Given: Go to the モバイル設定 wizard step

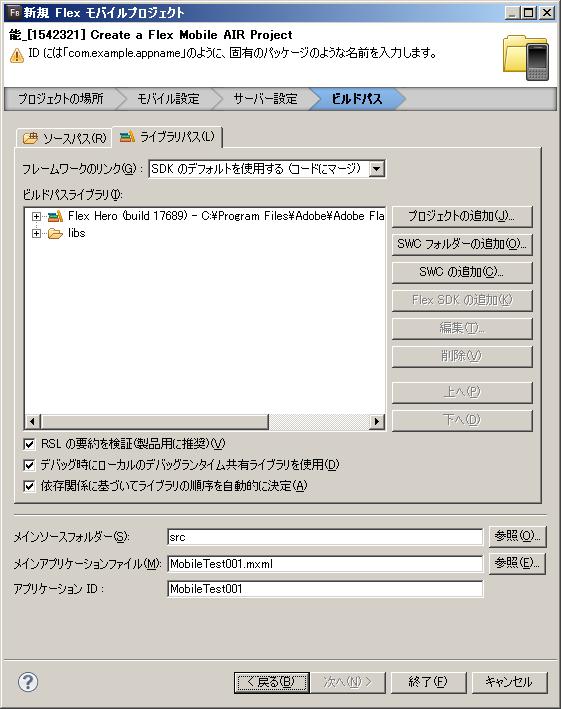Looking at the screenshot, I should (x=168, y=99).
